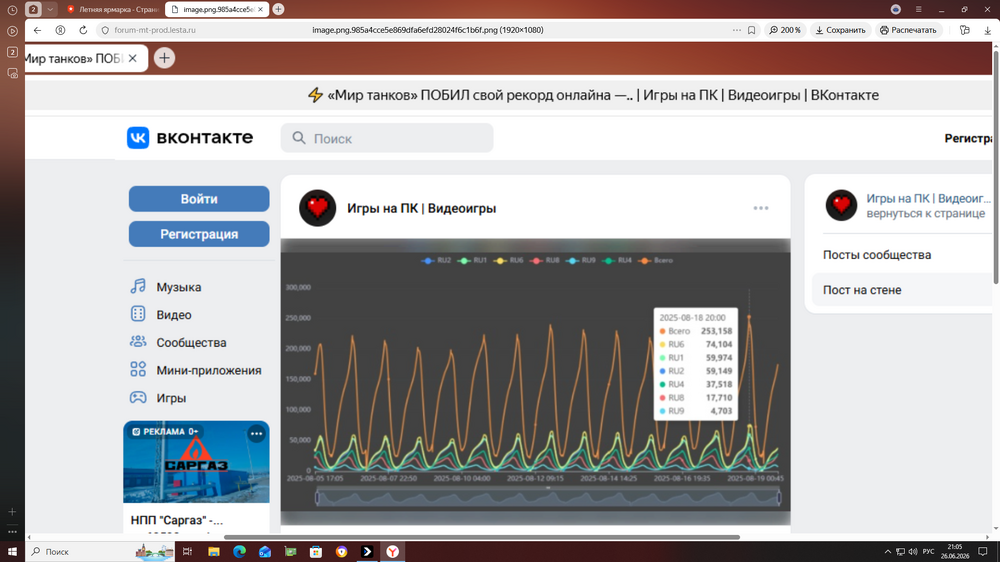Open the browser downloads panel
The image size is (1000, 562).
[x=987, y=30]
